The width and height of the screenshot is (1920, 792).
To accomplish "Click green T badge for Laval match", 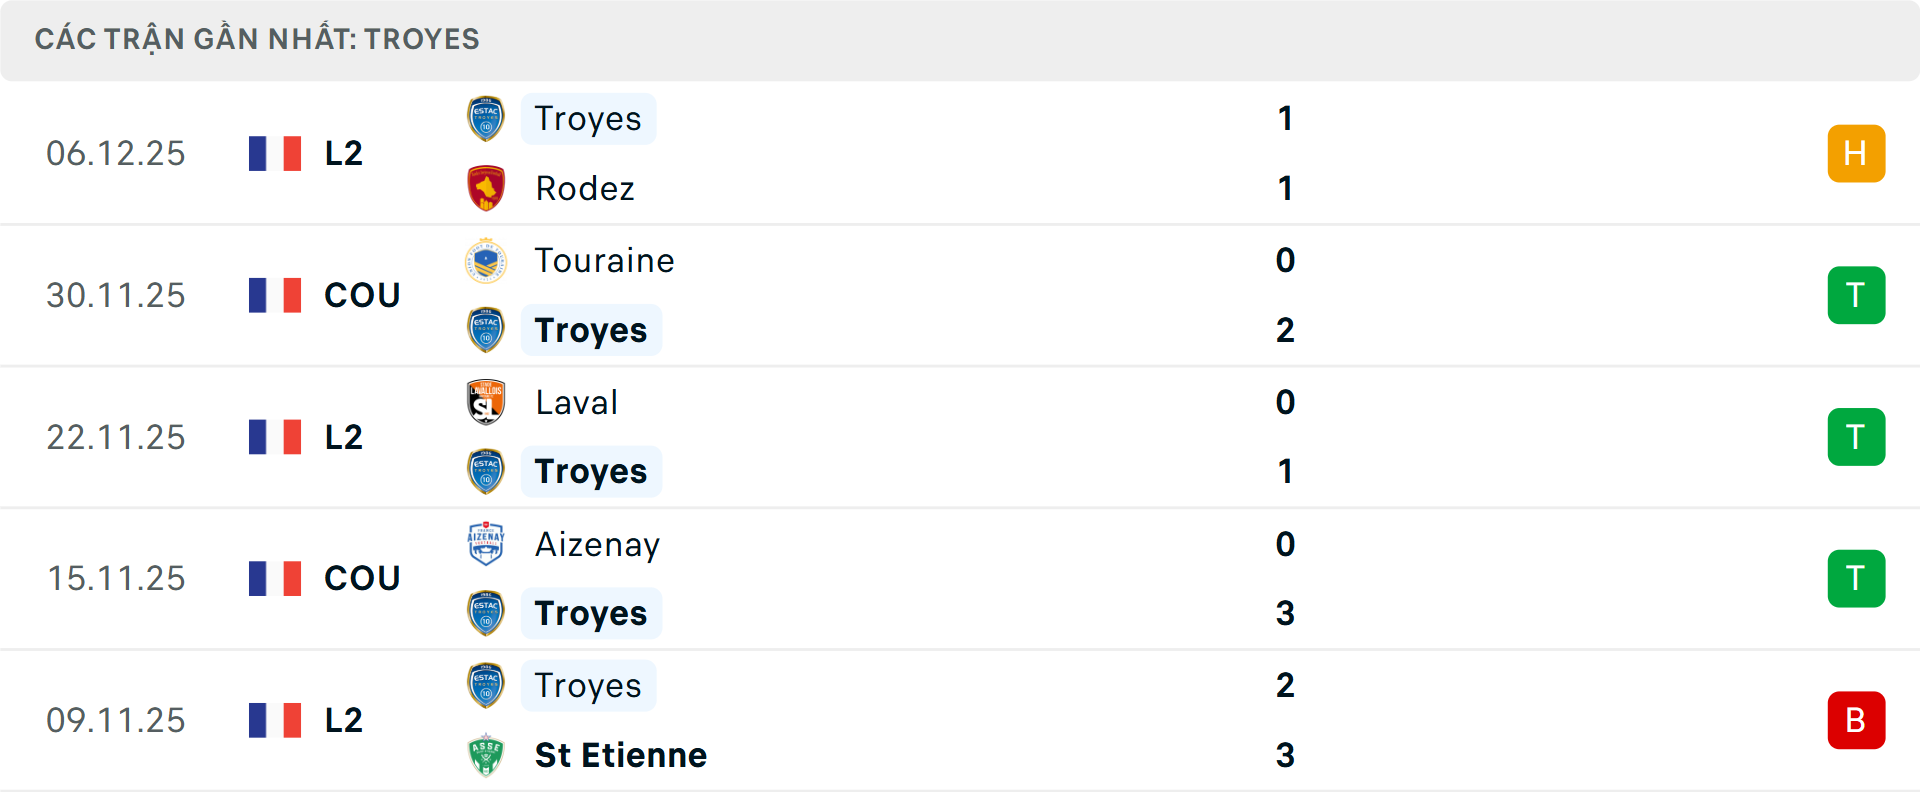I will pyautogui.click(x=1856, y=437).
